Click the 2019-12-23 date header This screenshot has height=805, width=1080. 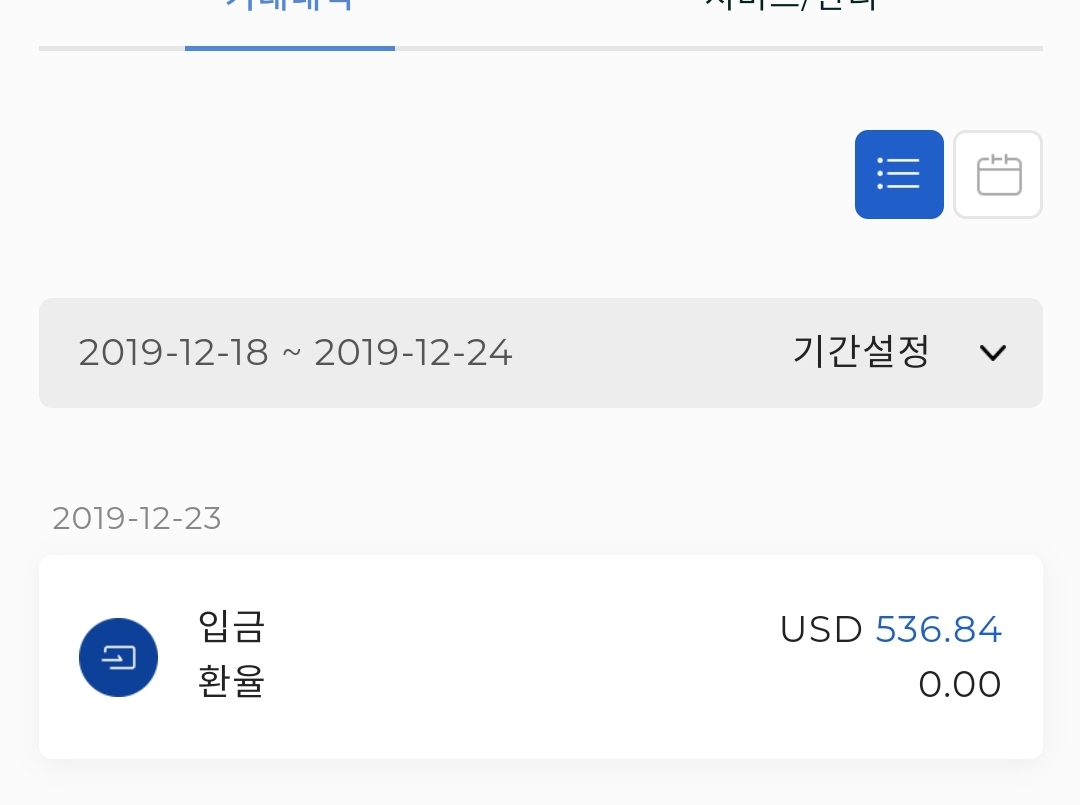136,518
